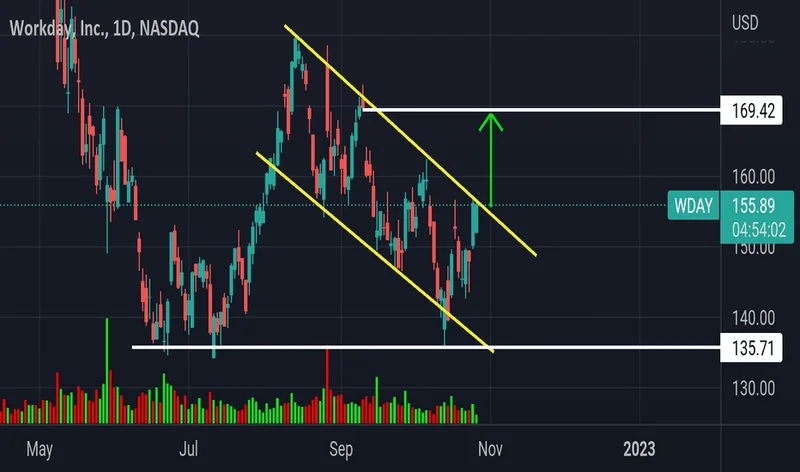Screen dimensions: 800x472
Task: Open the USD currency selector
Action: [745, 21]
